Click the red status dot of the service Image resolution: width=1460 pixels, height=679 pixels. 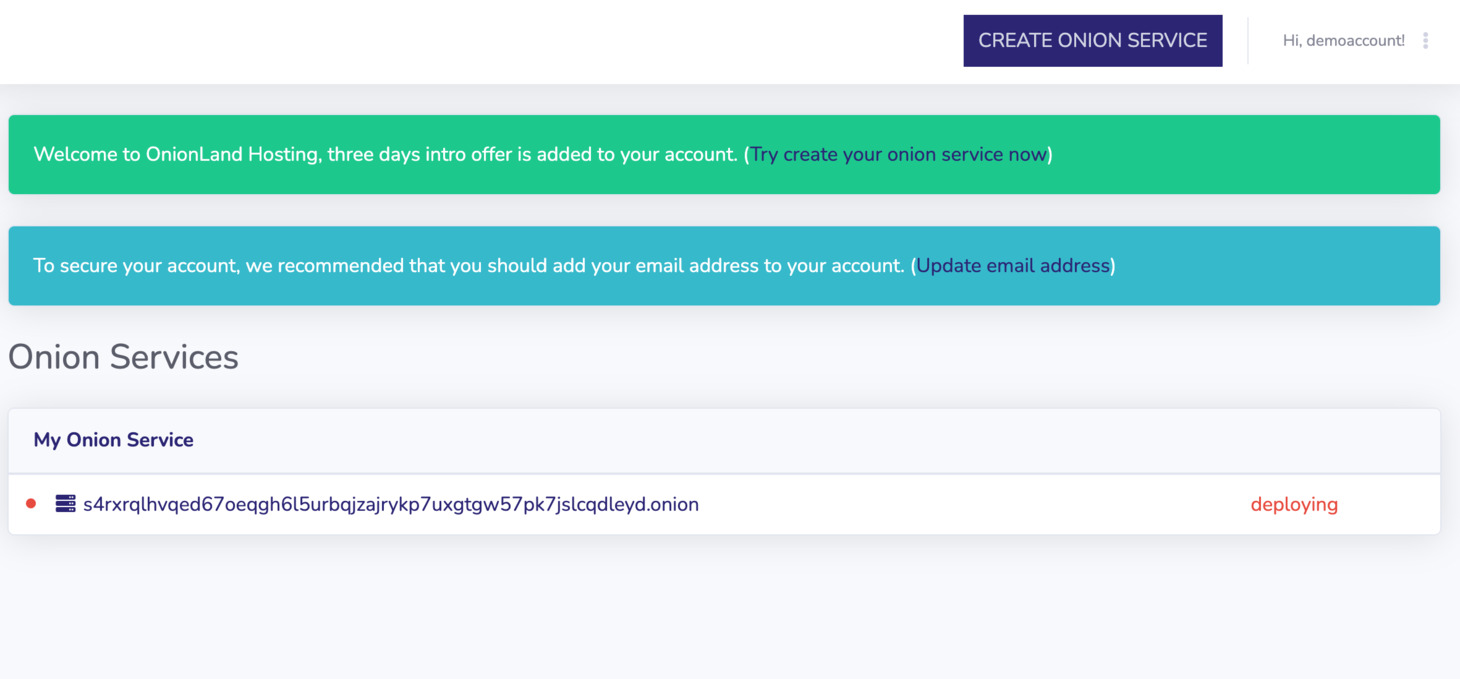(x=31, y=504)
